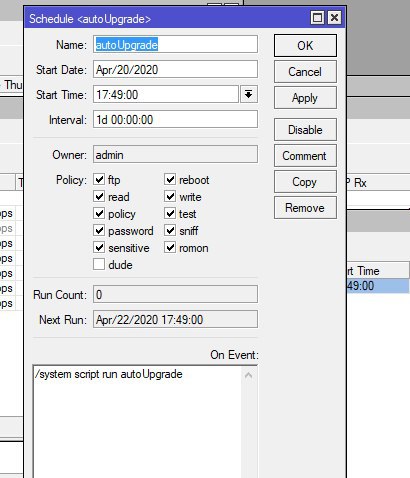Toggle the test policy checkbox
The height and width of the screenshot is (478, 410).
click(x=170, y=213)
